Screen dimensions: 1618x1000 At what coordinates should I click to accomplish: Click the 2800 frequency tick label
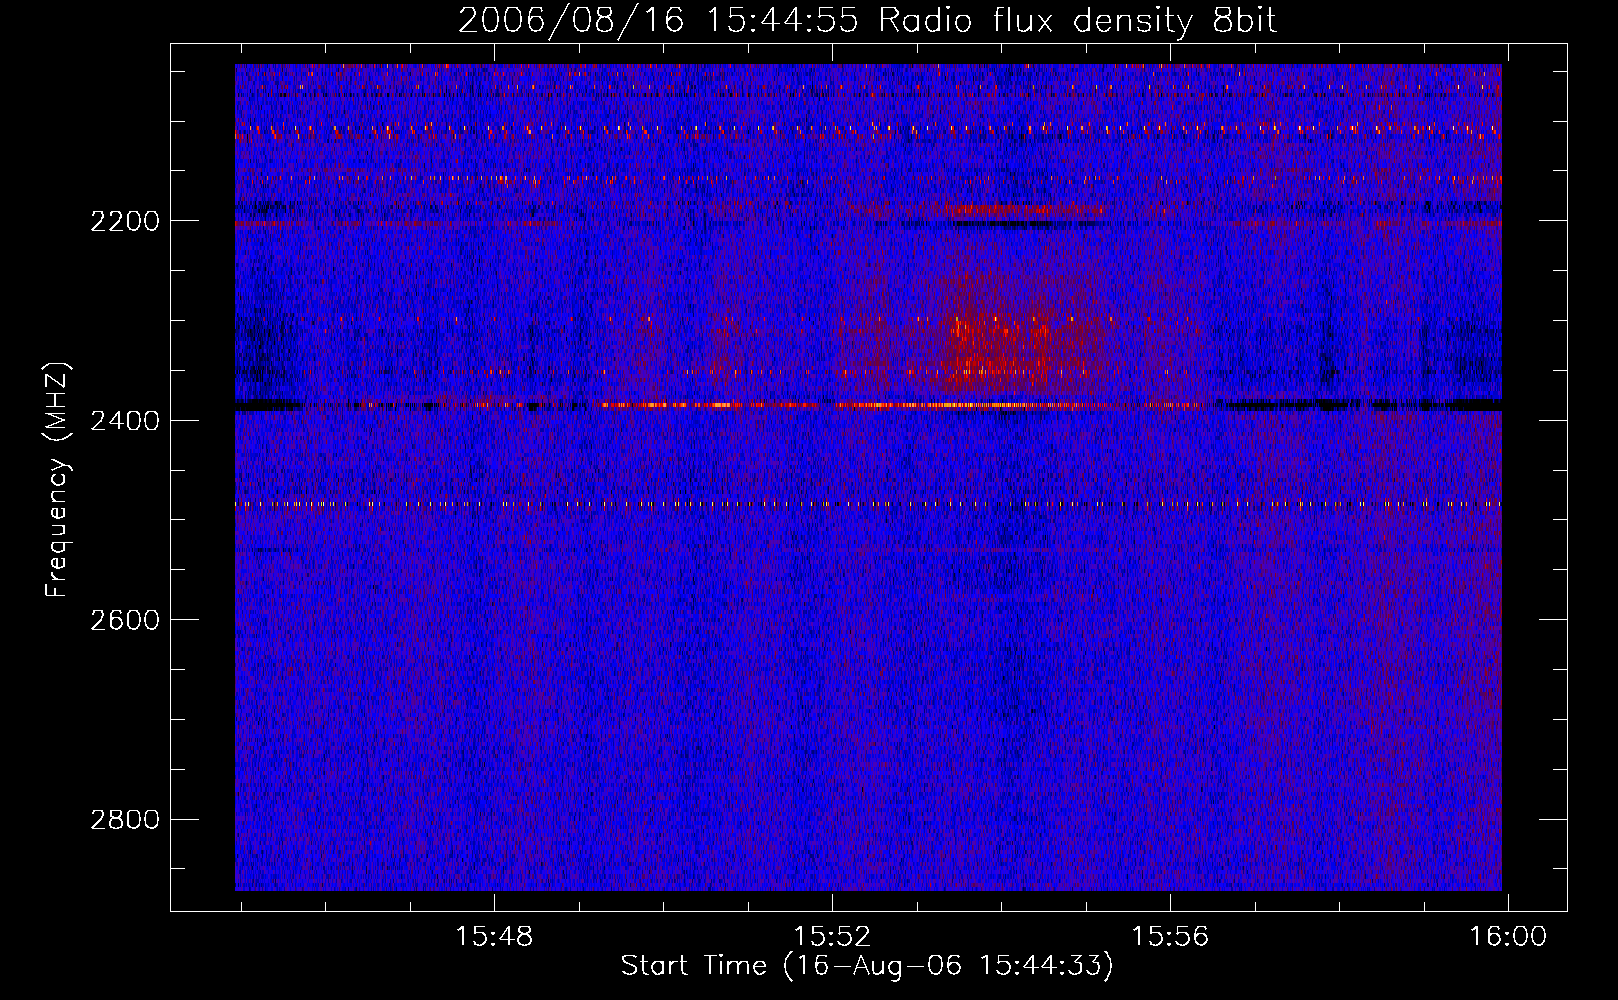point(125,820)
